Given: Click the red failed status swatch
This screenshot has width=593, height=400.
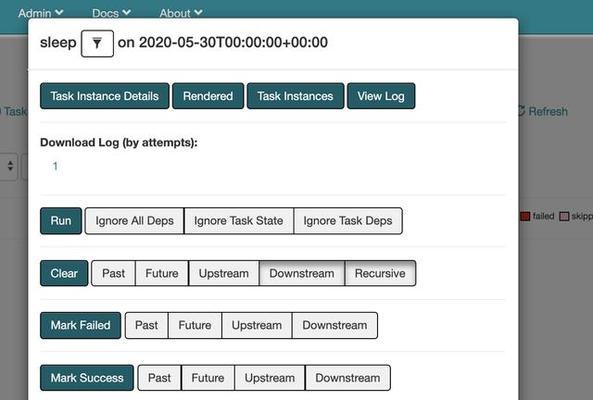Looking at the screenshot, I should 525,216.
